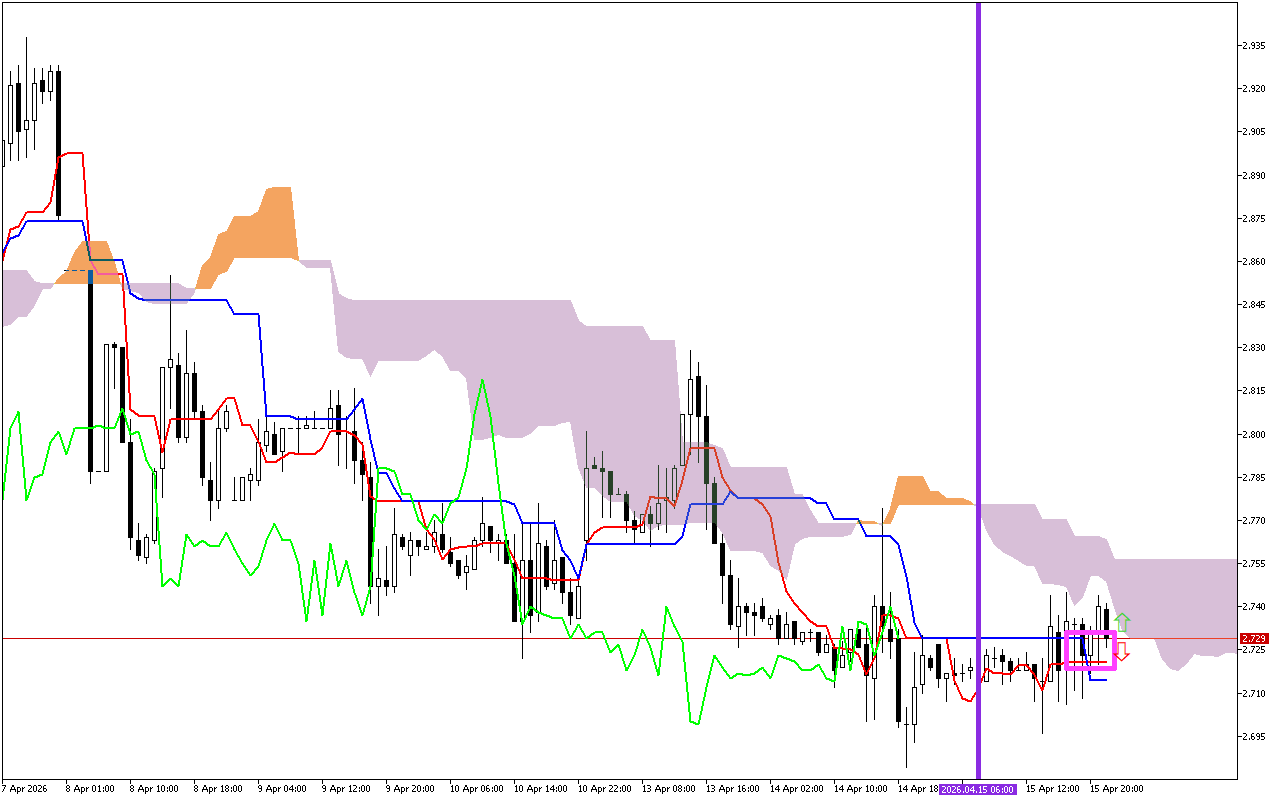Click the 10 Apr 14:00 time label
Image resolution: width=1280 pixels, height=800 pixels.
(540, 789)
